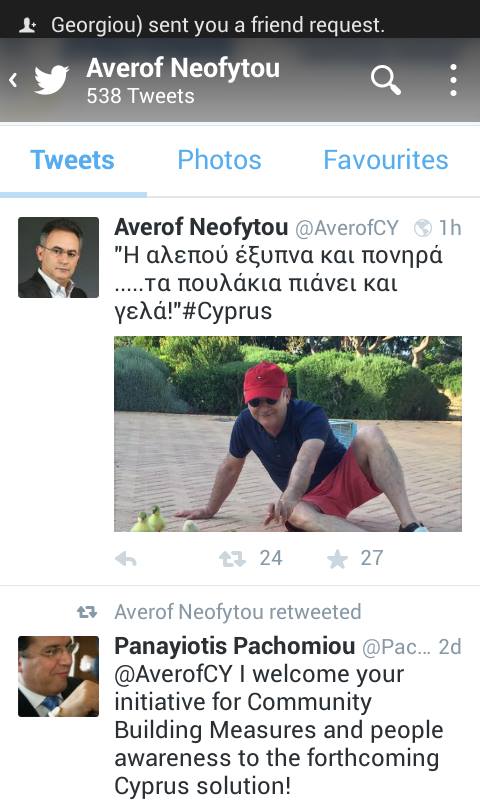This screenshot has width=480, height=800.
Task: Tap the Twitter bird logo
Action: tap(51, 80)
